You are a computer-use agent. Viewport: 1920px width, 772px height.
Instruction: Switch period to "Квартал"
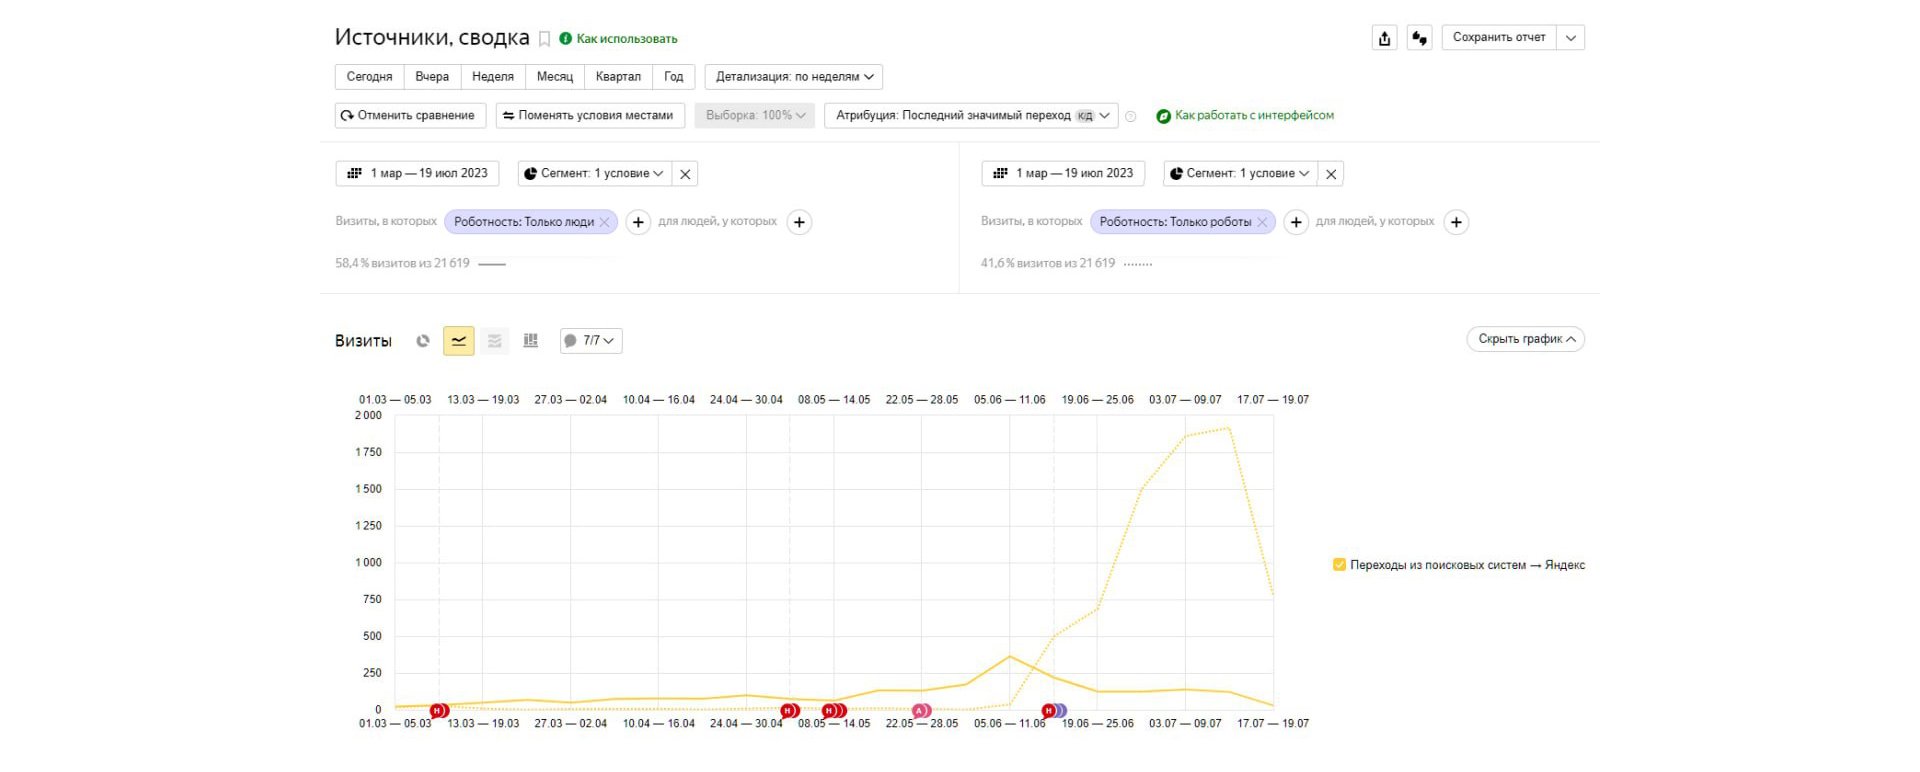point(618,77)
